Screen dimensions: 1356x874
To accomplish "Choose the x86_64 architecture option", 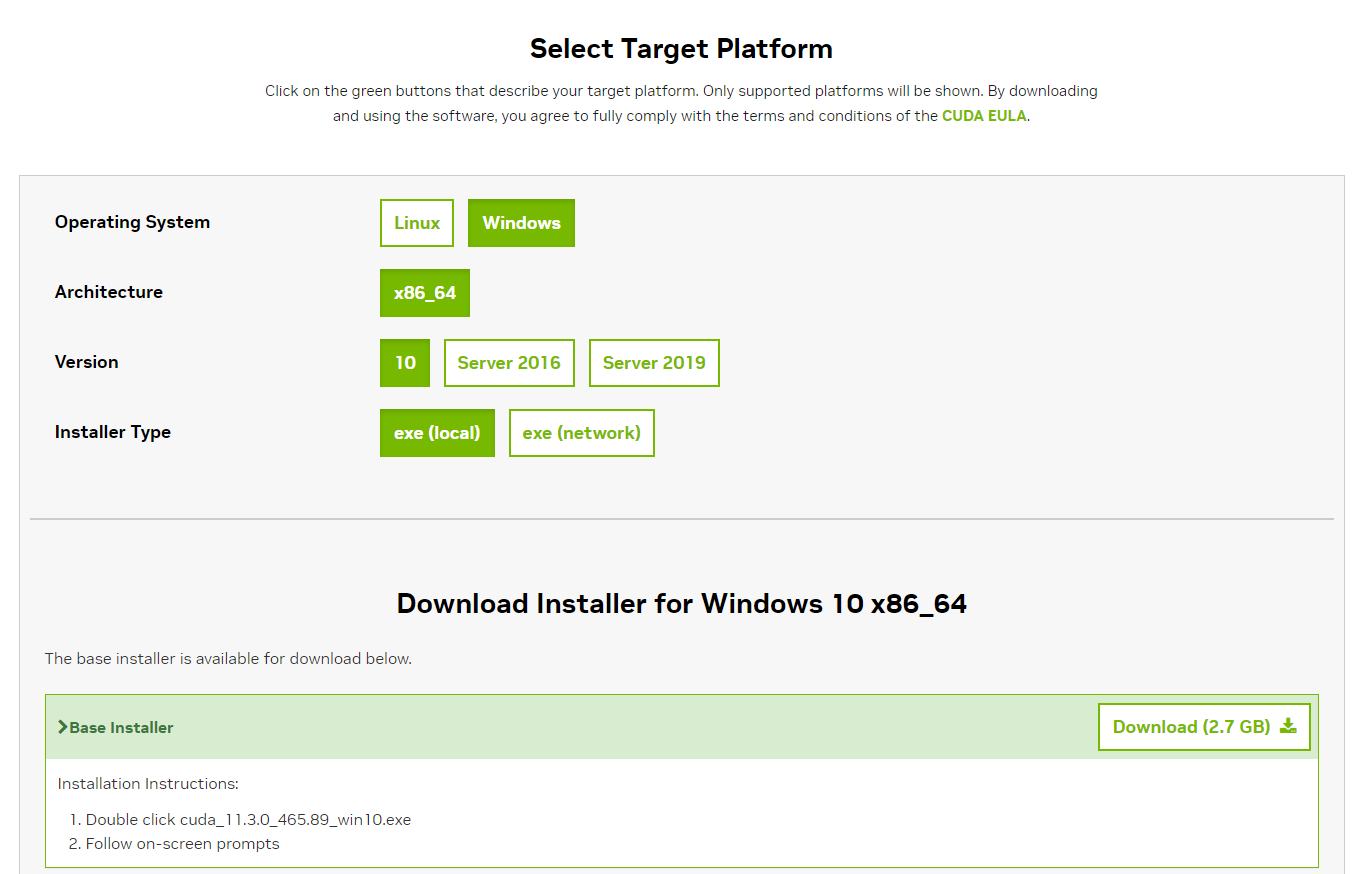I will click(424, 293).
